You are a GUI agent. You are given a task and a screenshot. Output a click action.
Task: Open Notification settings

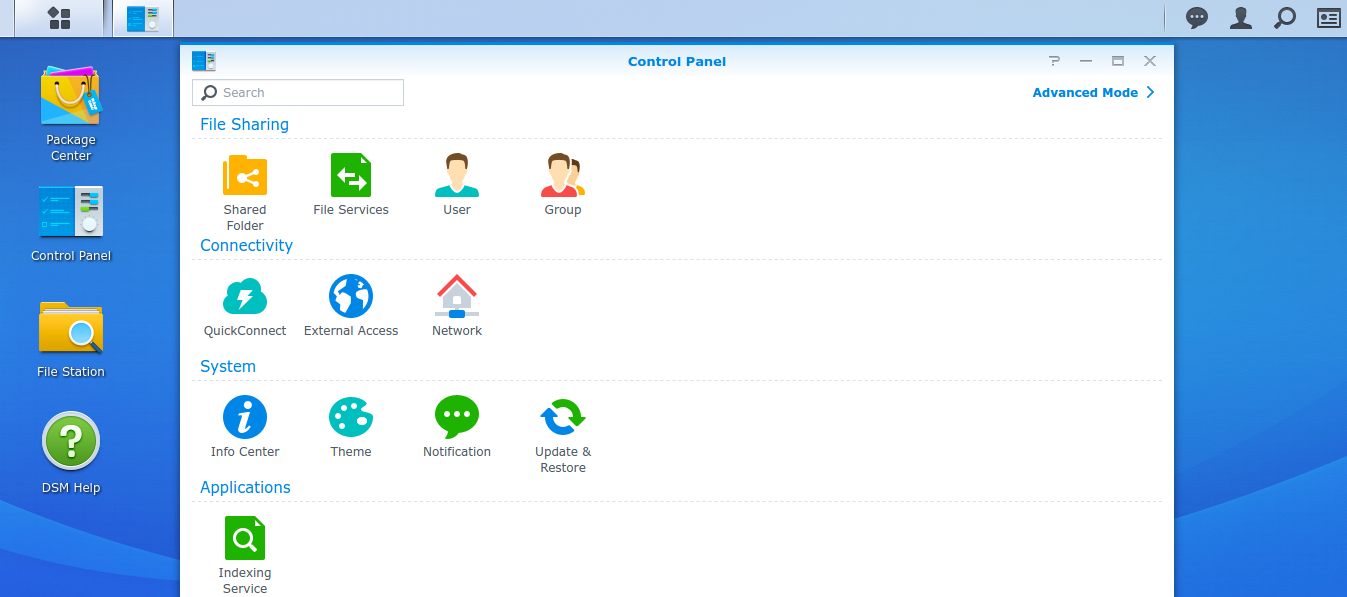tap(457, 418)
